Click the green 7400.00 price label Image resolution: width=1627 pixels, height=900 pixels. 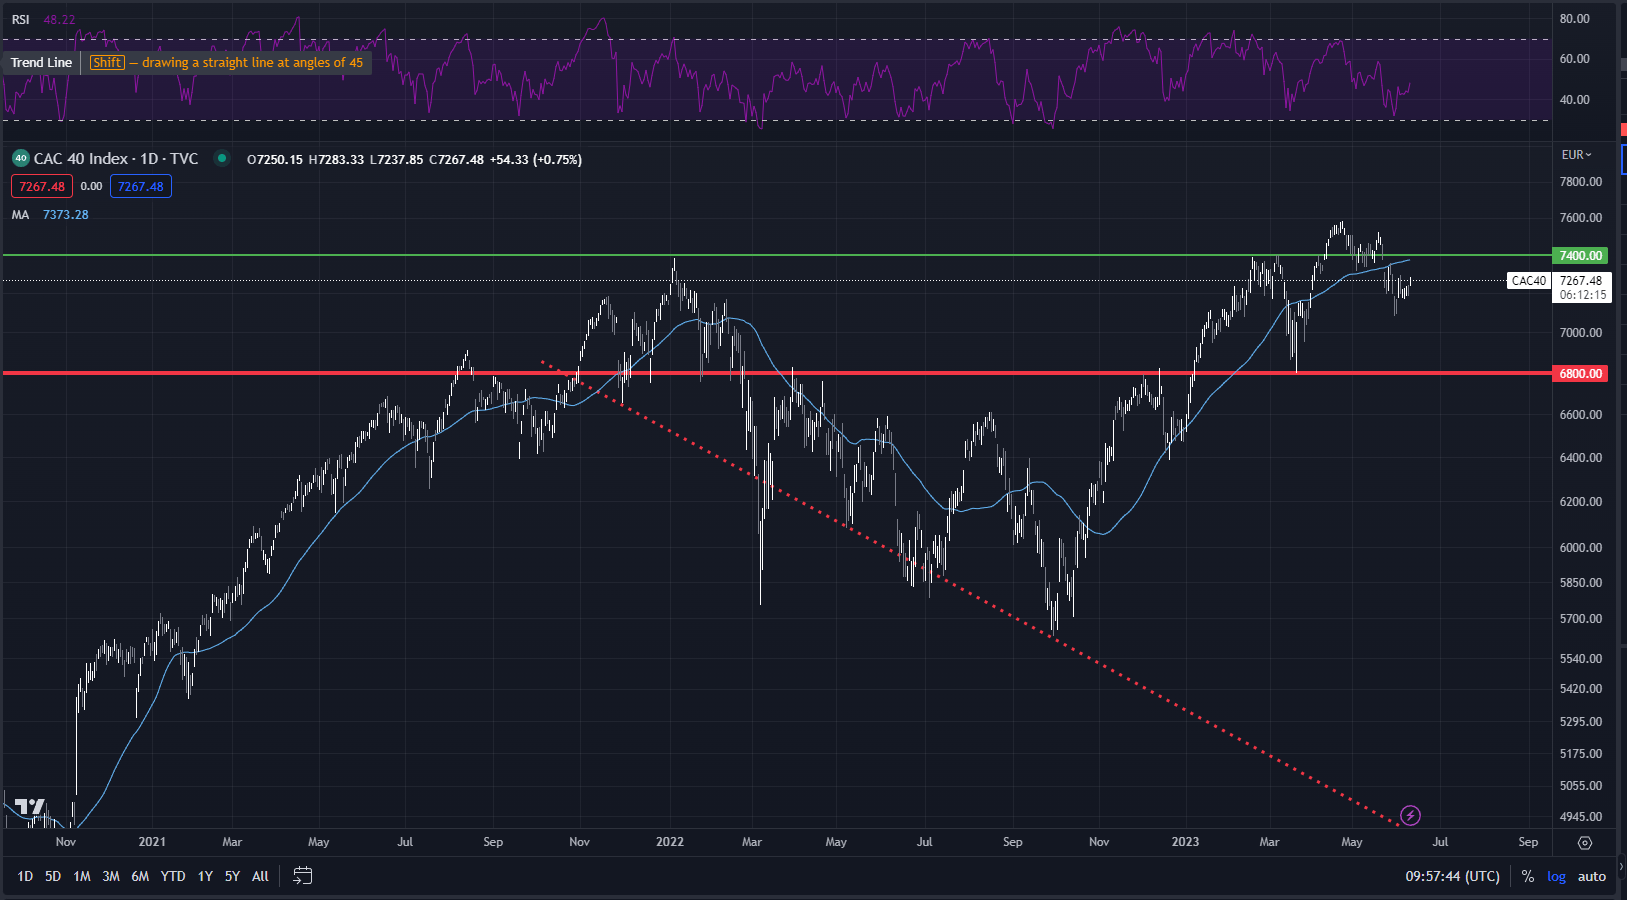(x=1580, y=256)
